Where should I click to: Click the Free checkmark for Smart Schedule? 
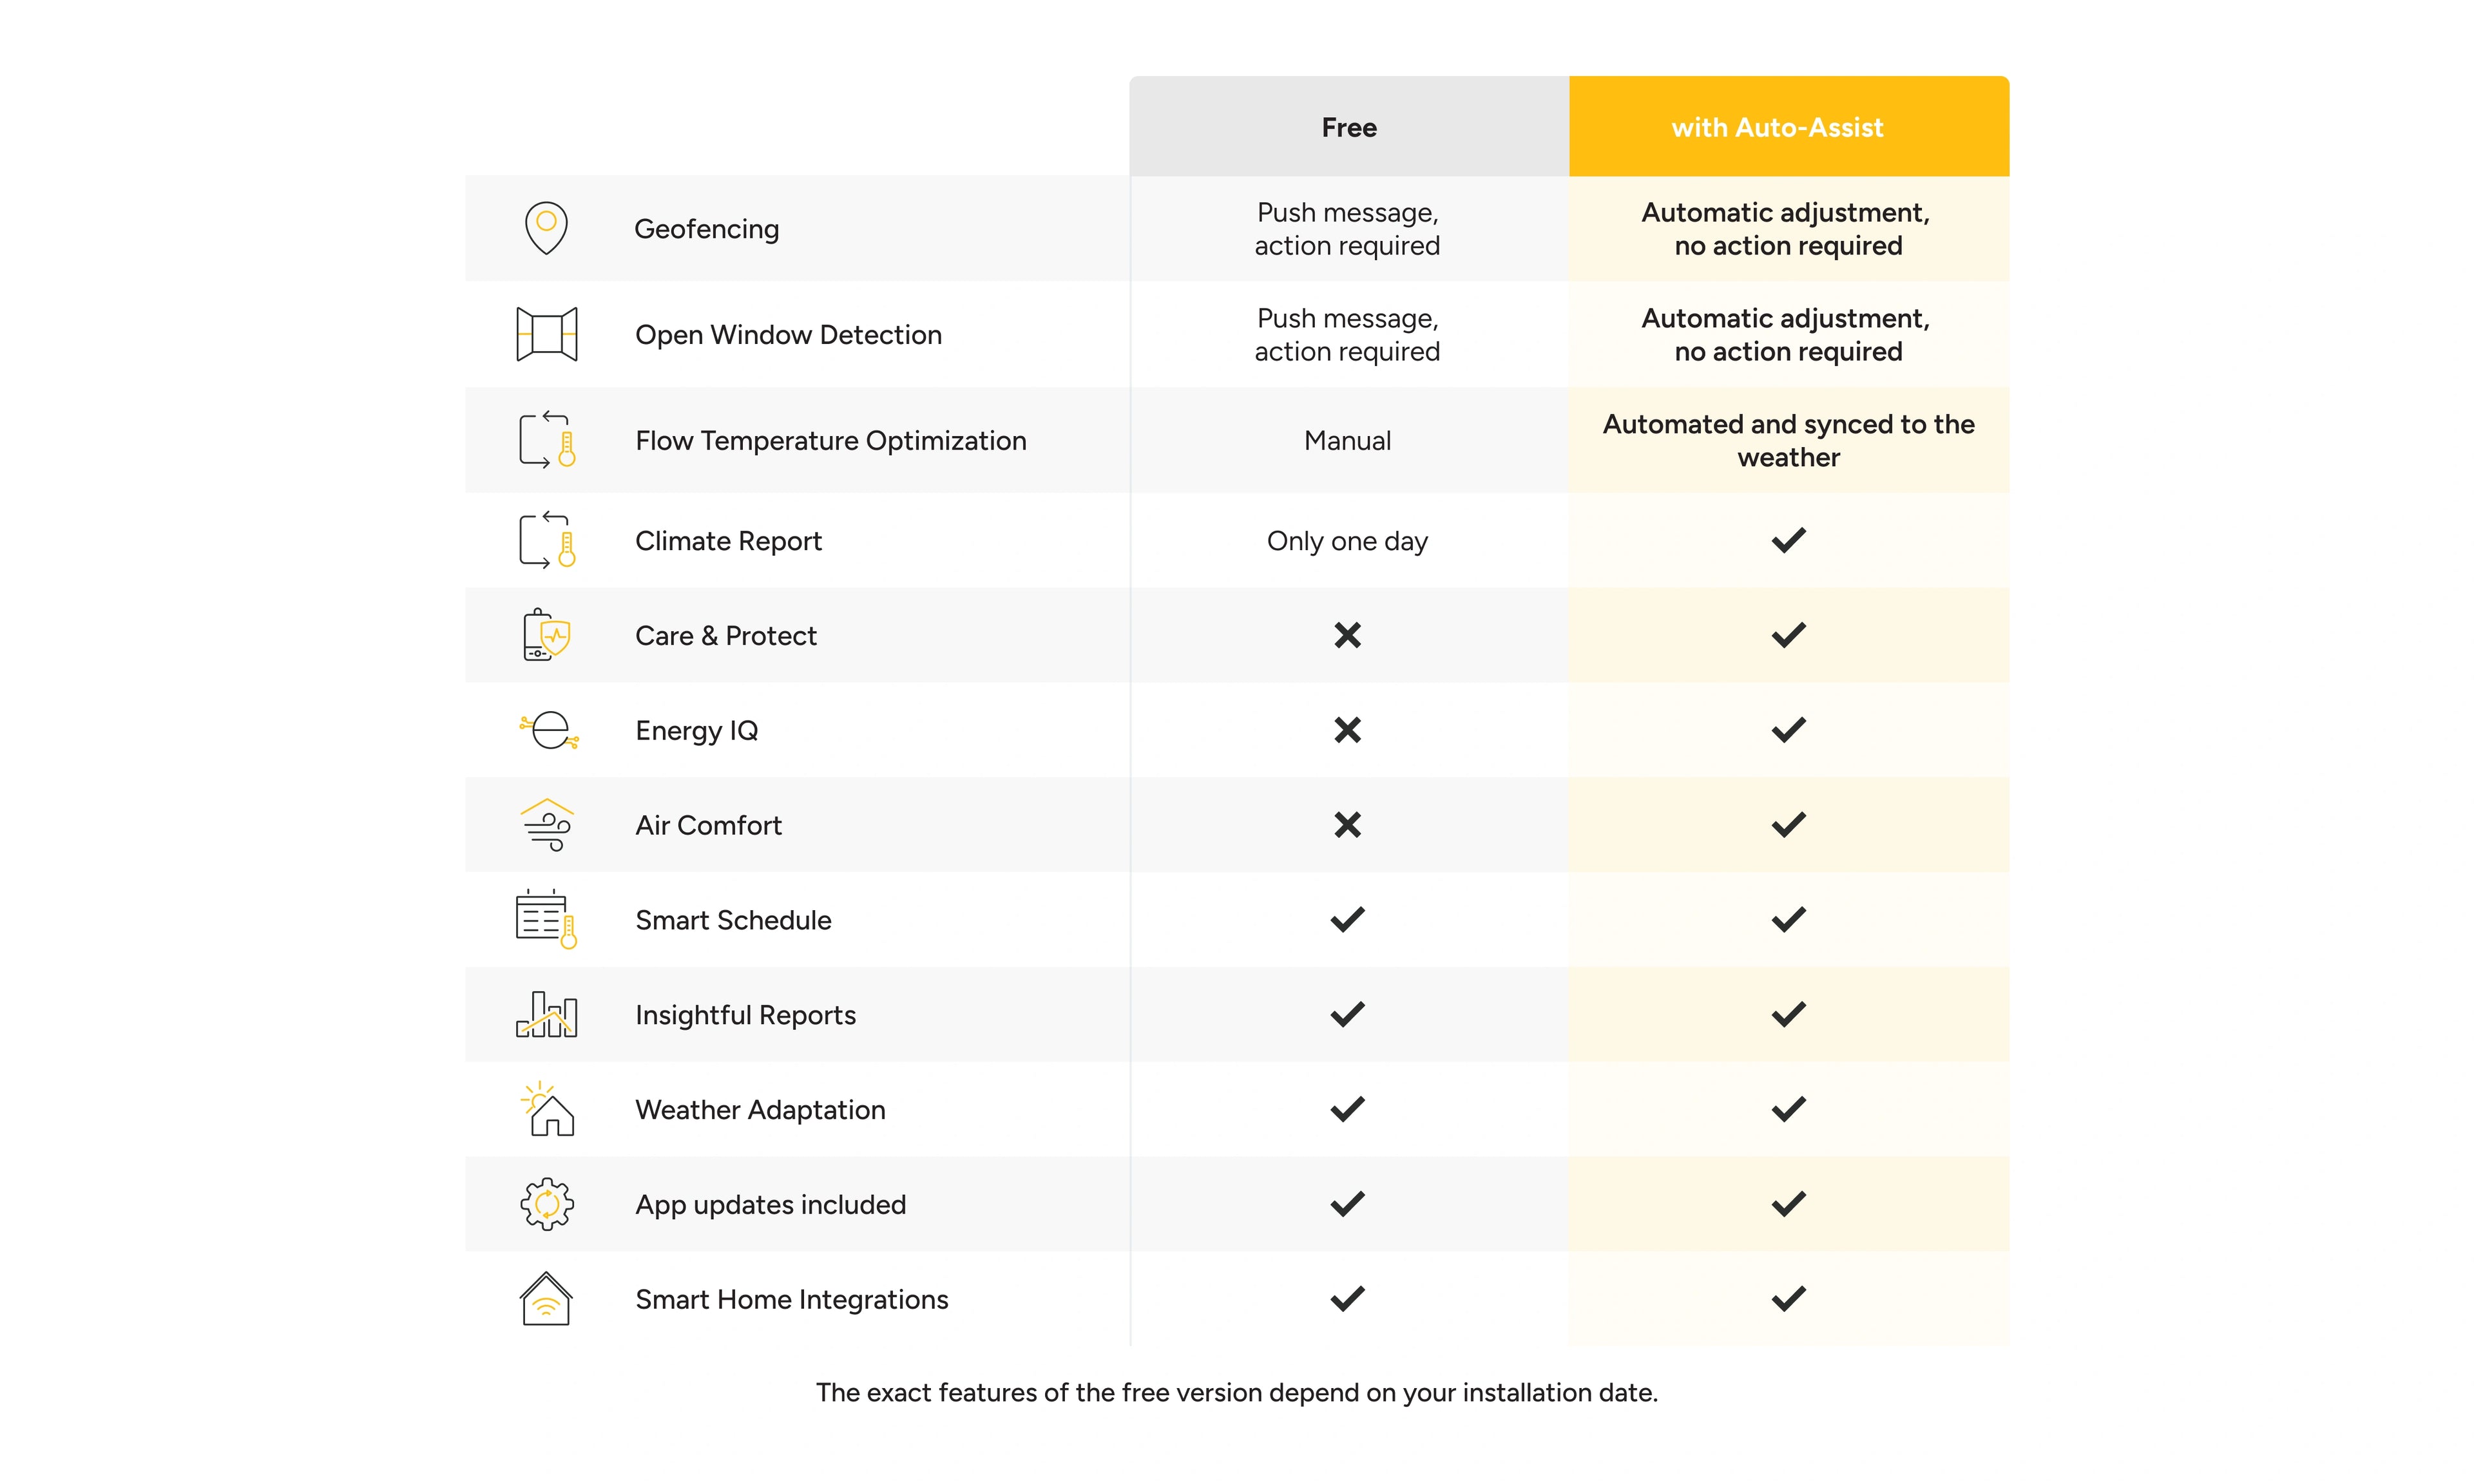click(1347, 920)
